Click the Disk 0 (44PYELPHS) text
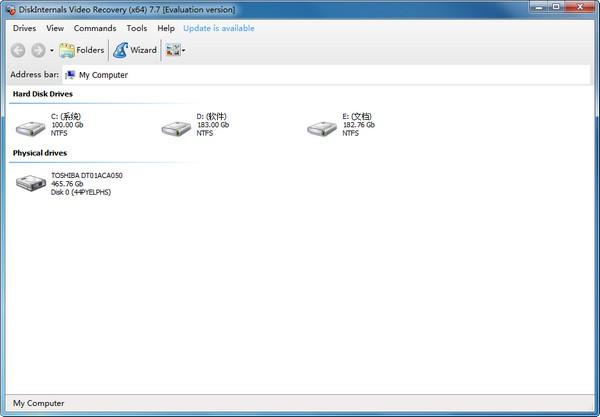600x417 pixels. [x=81, y=192]
